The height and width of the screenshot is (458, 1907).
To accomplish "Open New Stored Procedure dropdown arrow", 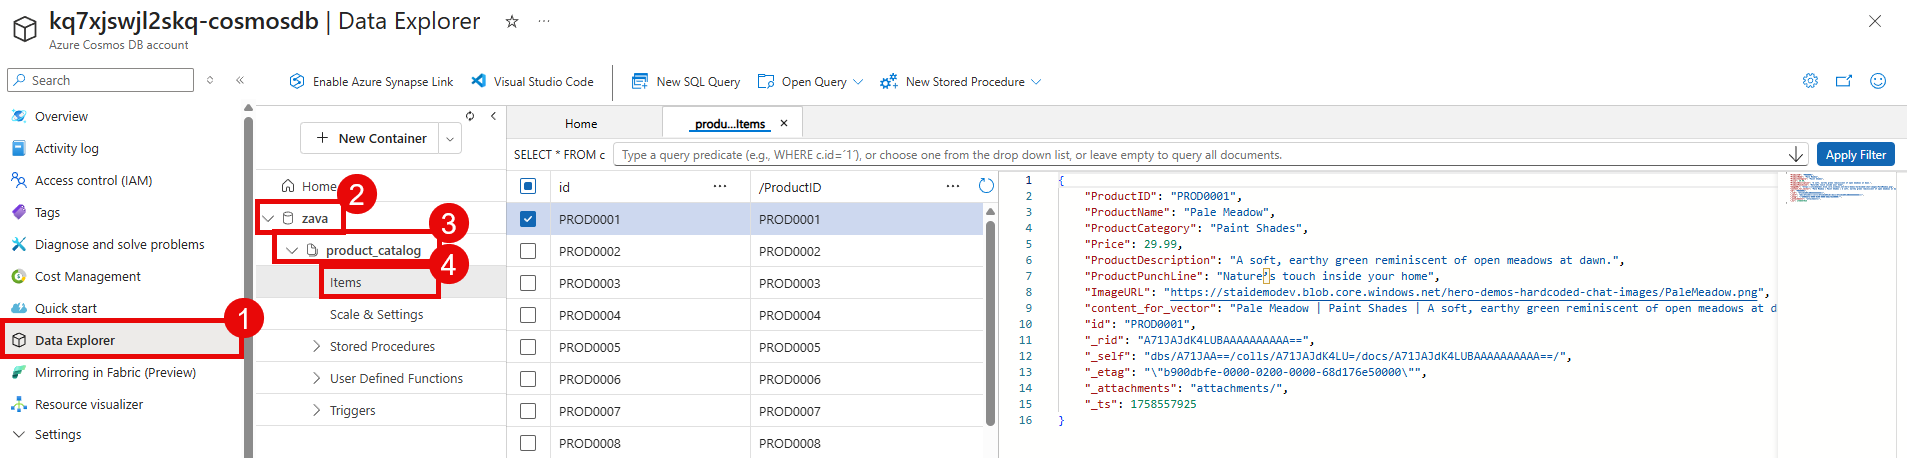I will coord(1036,82).
